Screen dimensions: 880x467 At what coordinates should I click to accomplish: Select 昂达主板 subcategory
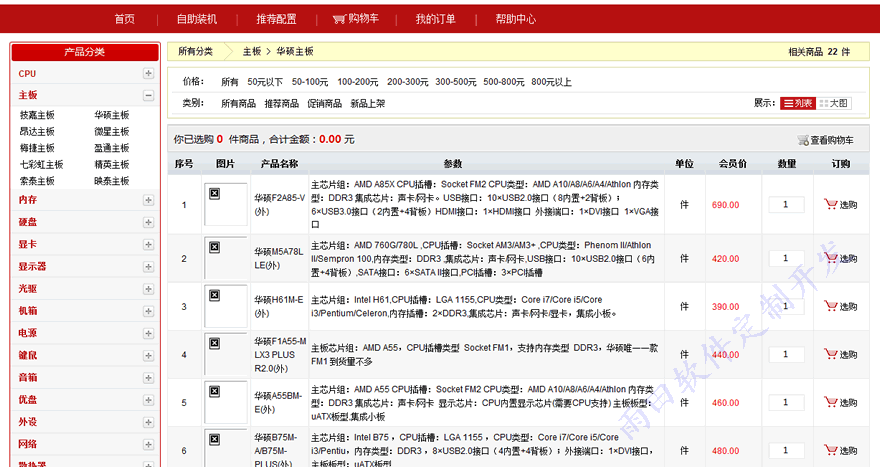pyautogui.click(x=37, y=131)
